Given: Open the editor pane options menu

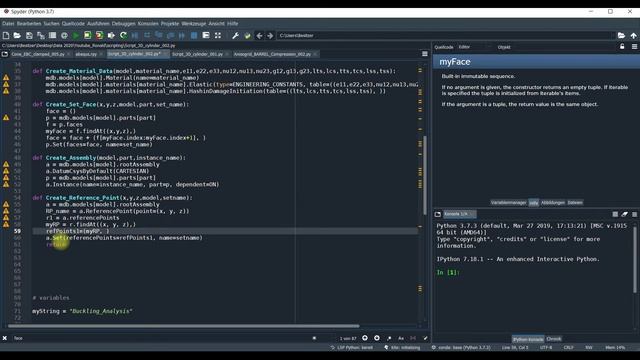Looking at the screenshot, I should point(424,54).
